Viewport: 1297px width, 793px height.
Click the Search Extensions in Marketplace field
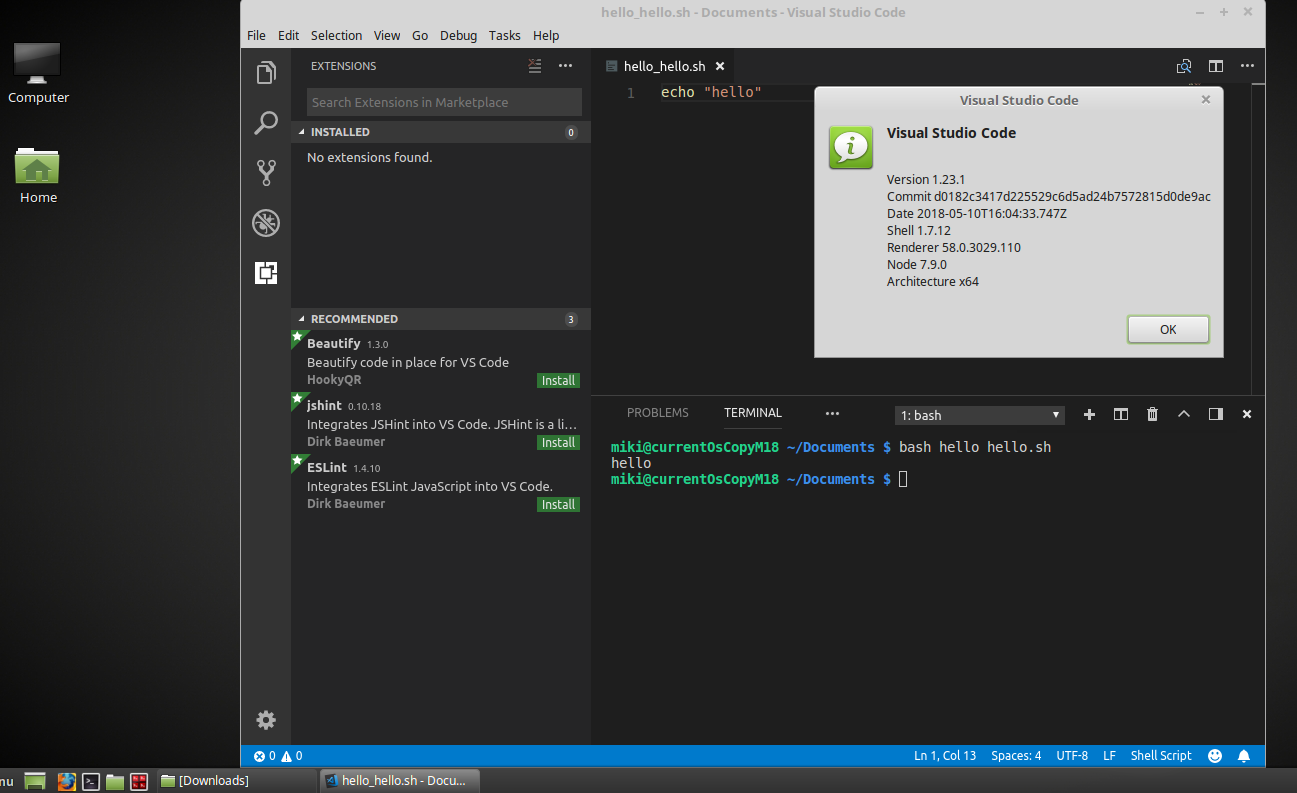441,102
